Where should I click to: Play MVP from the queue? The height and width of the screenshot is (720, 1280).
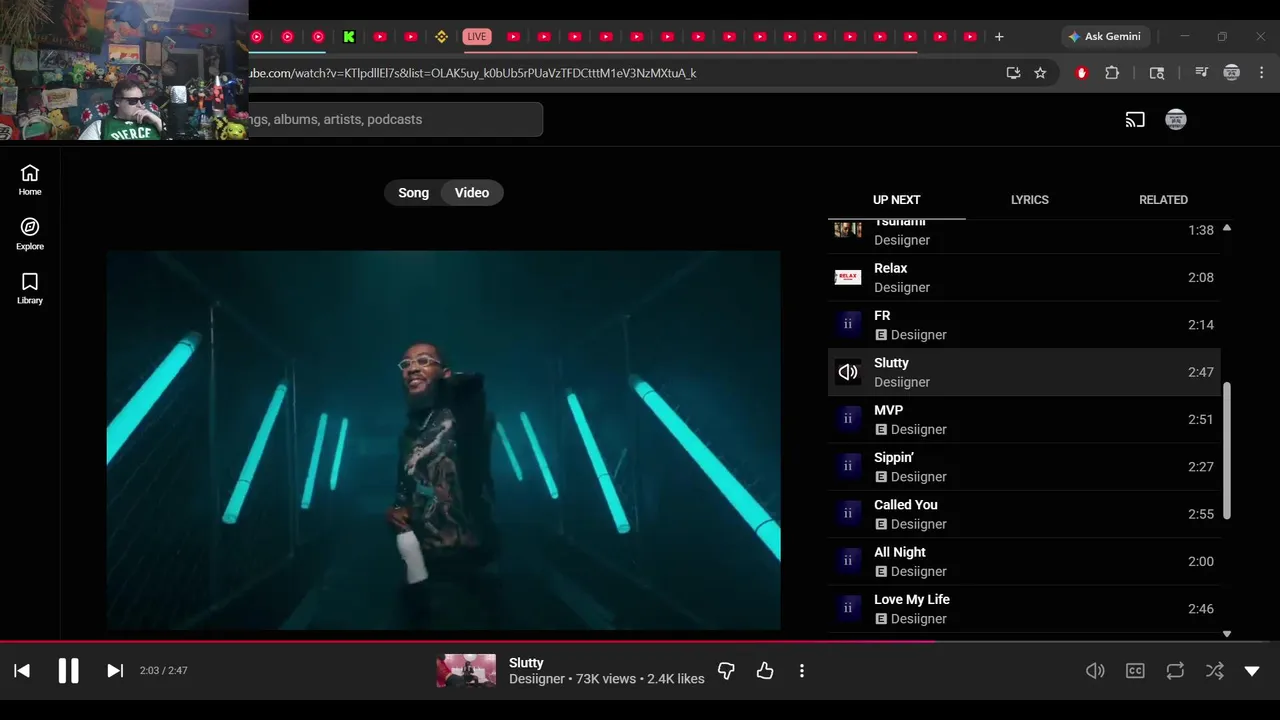click(1024, 419)
